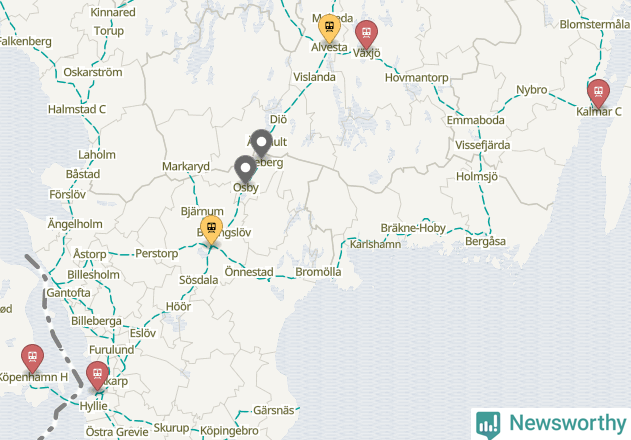Select the red train marker above Hyllie
This screenshot has height=440, width=631.
click(97, 375)
